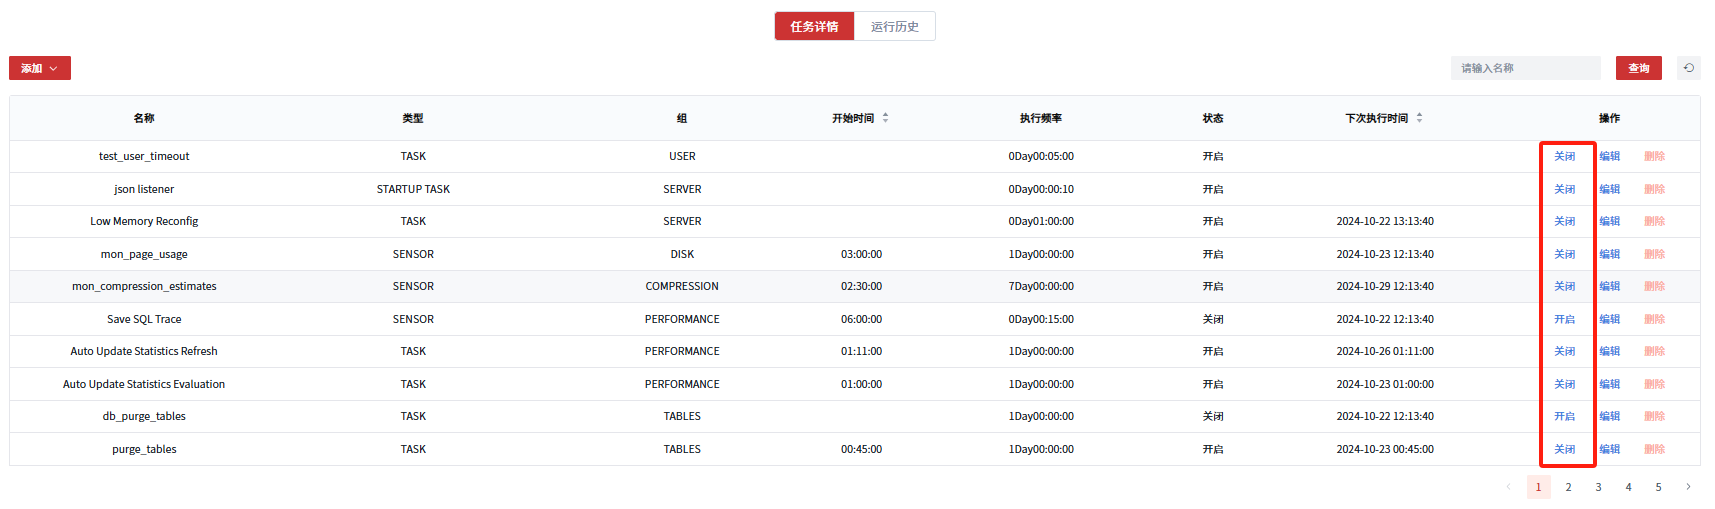Click the 查询 search button

[1638, 68]
